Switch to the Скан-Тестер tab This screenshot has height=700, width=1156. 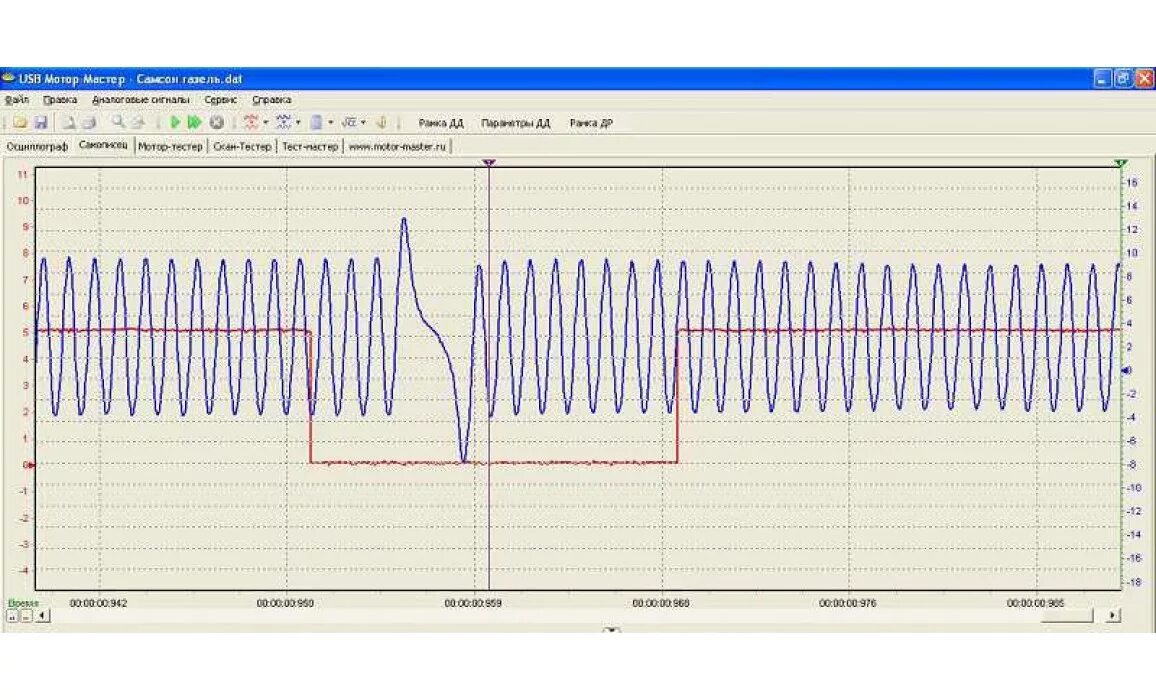click(x=242, y=147)
